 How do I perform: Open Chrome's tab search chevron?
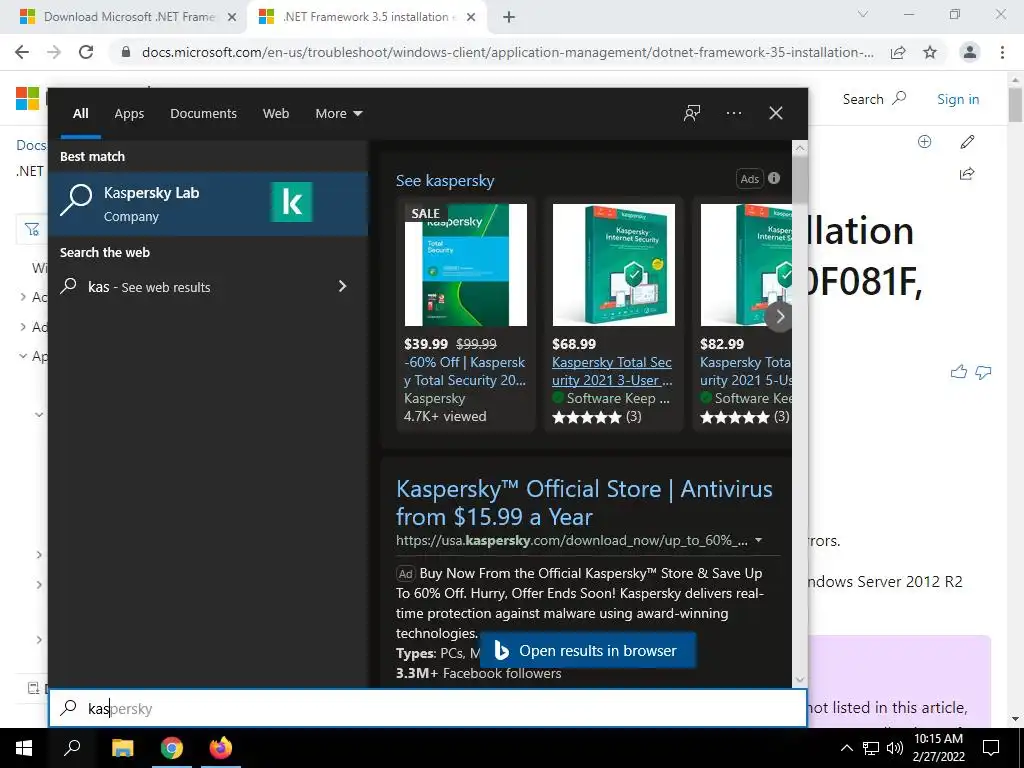(x=863, y=14)
